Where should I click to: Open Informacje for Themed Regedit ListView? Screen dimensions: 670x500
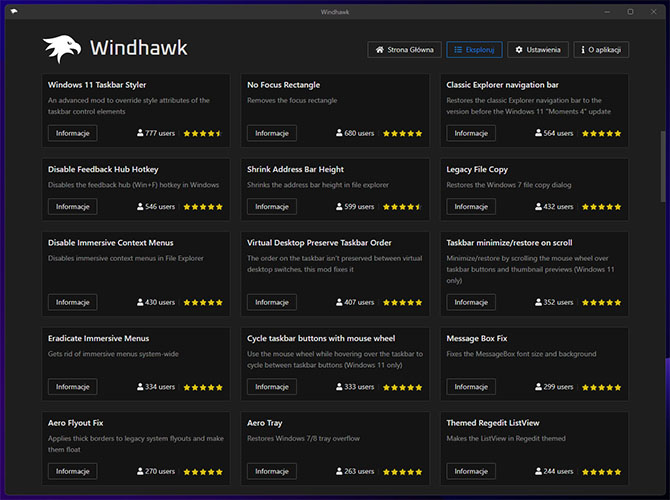tap(471, 471)
